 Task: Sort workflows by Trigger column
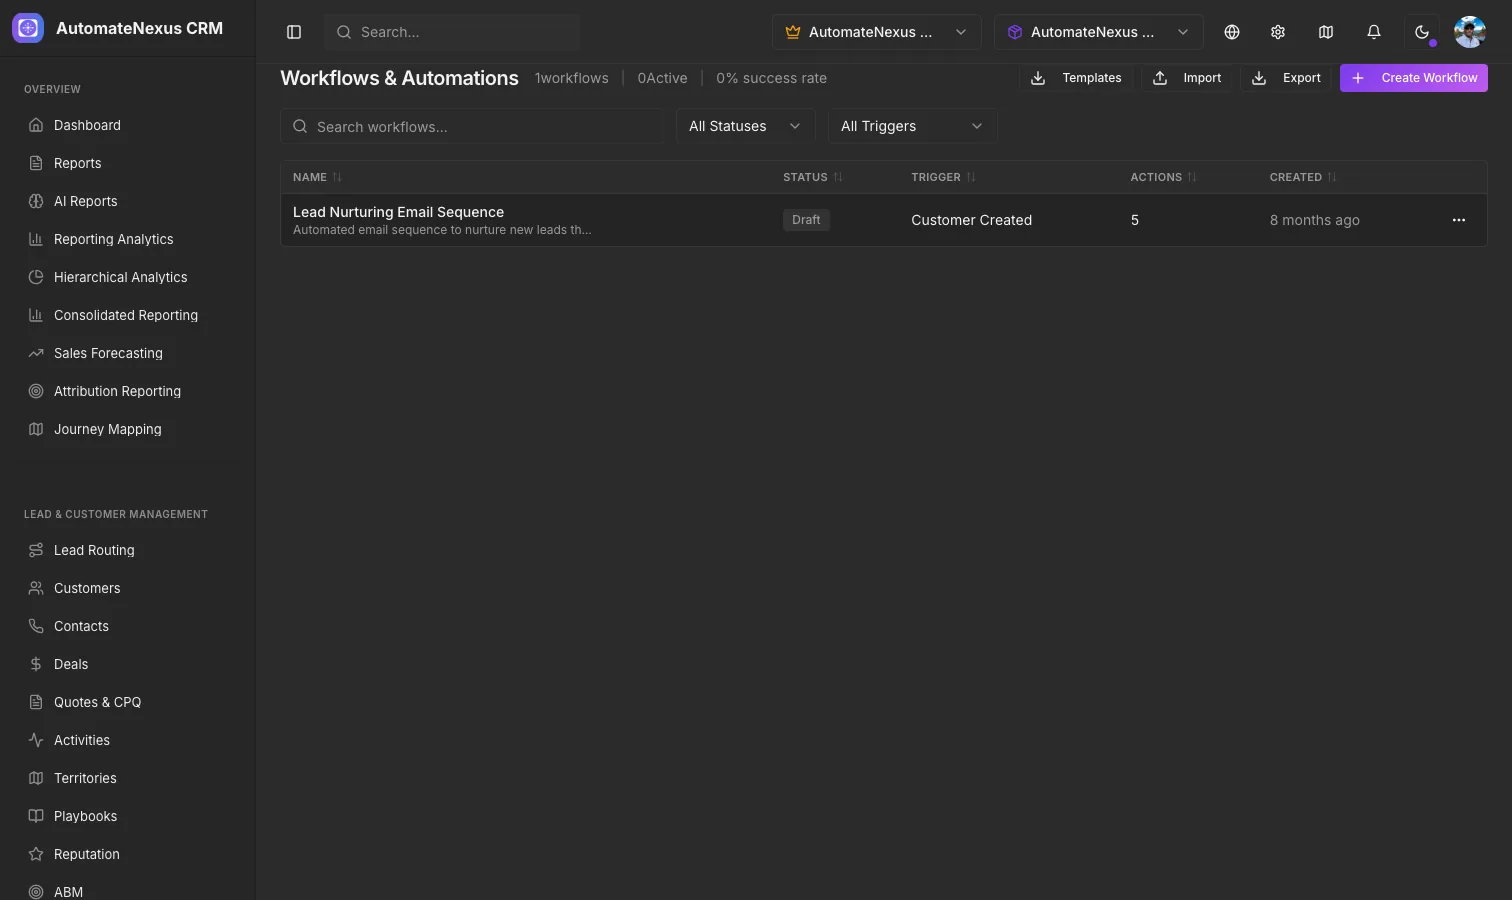tap(943, 177)
